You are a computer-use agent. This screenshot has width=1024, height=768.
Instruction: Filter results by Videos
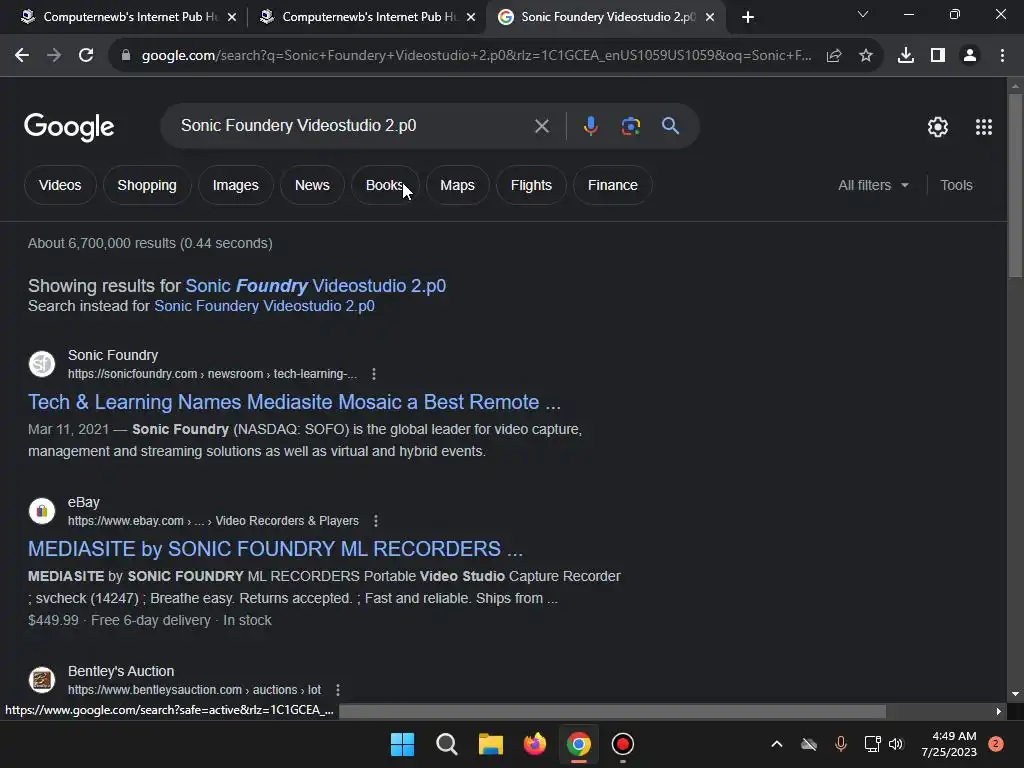point(60,185)
